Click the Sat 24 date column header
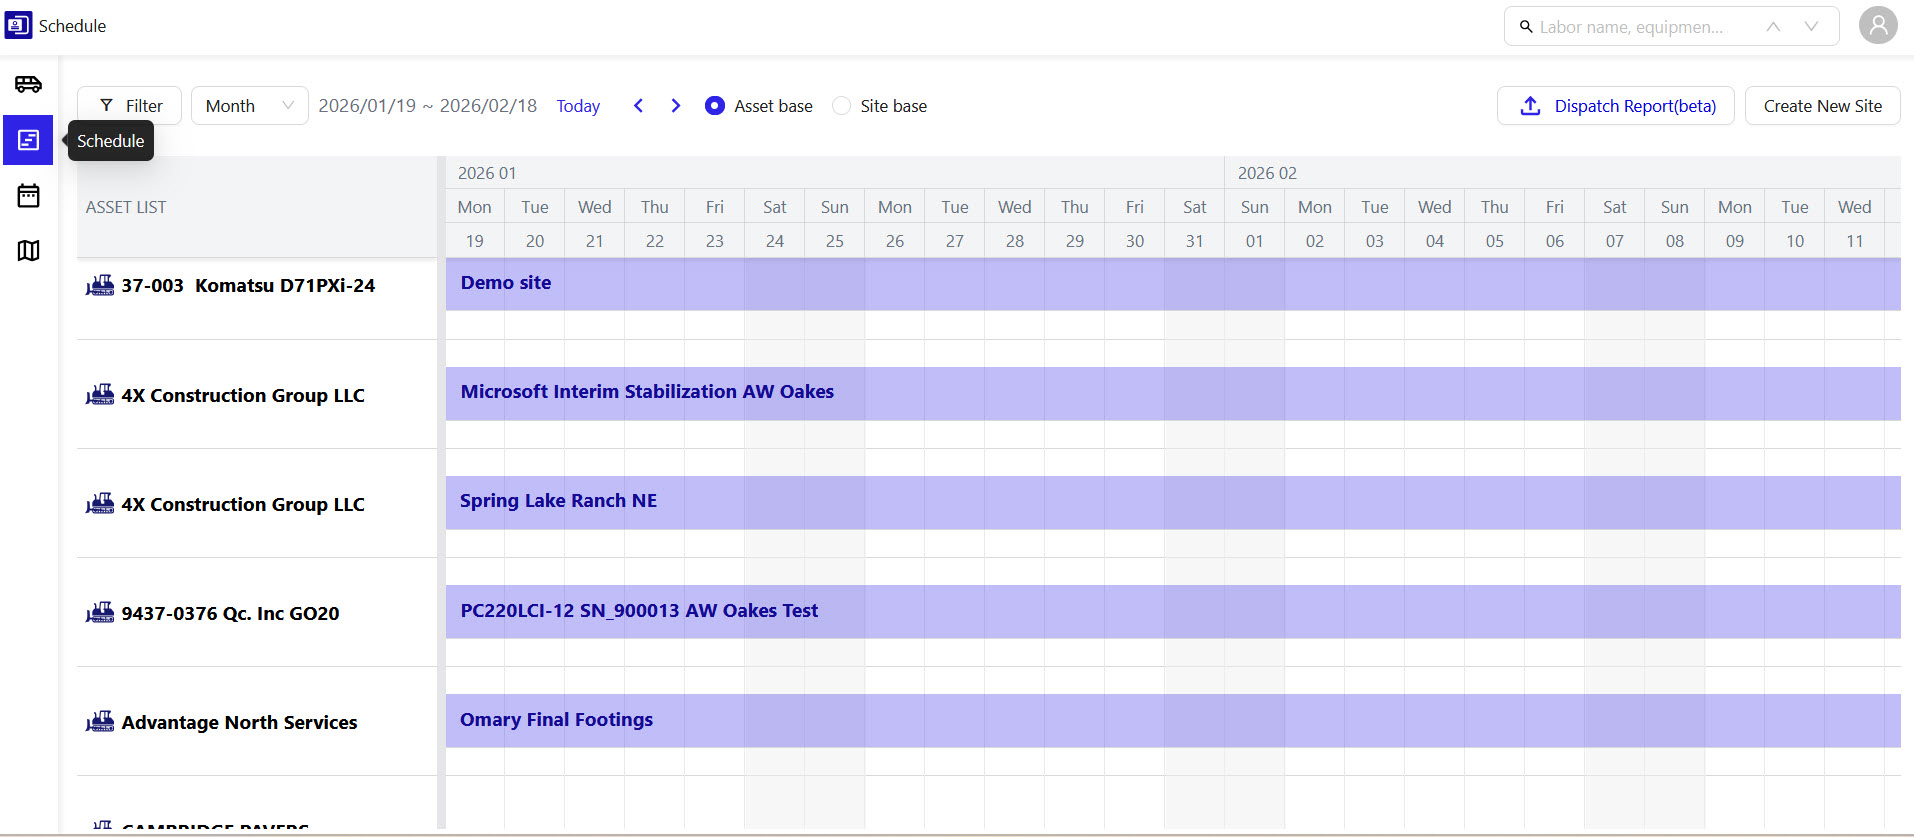Screen dimensions: 1914x837 tap(775, 223)
